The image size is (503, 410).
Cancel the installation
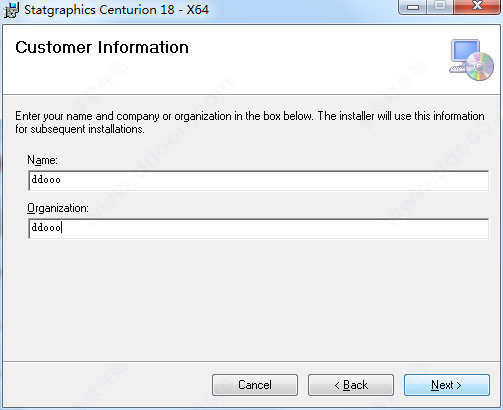click(255, 385)
